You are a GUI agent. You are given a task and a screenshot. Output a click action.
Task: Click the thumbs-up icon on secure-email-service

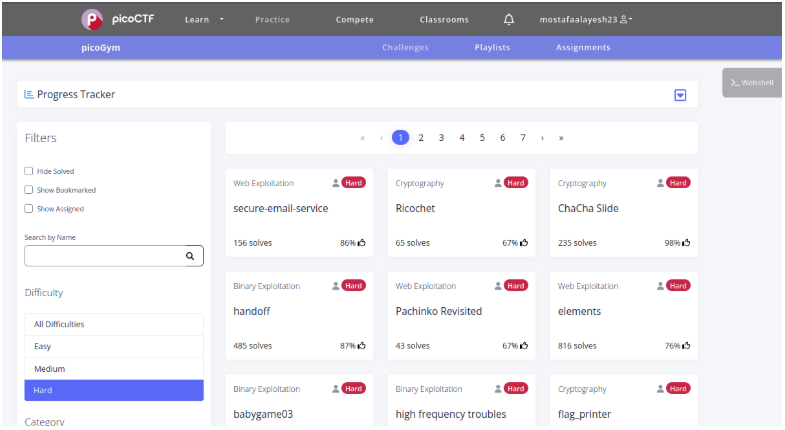[x=361, y=243]
